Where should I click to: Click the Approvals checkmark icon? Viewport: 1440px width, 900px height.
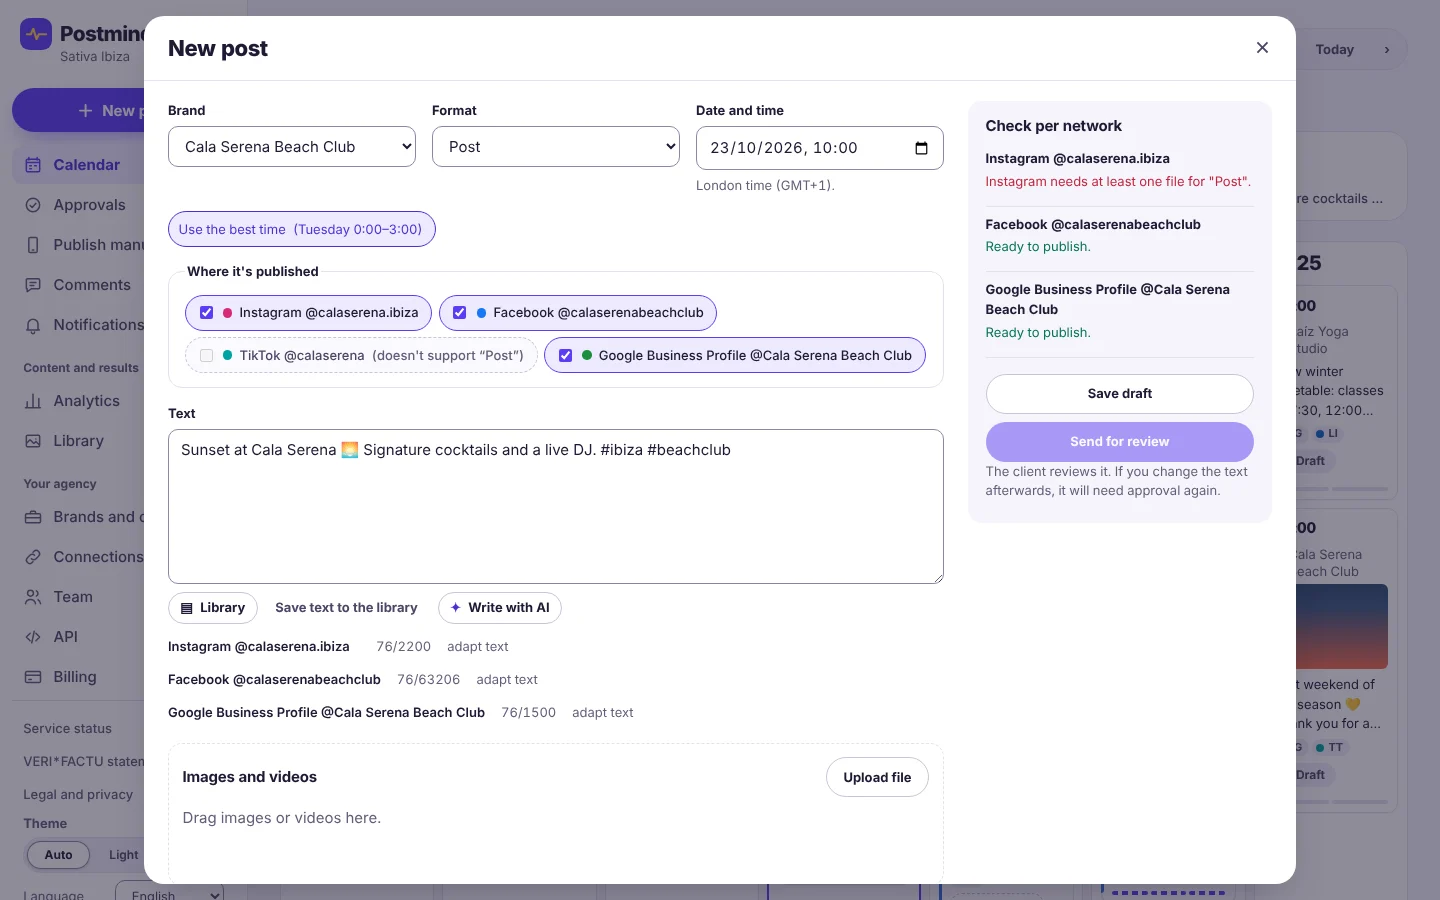[x=33, y=205]
